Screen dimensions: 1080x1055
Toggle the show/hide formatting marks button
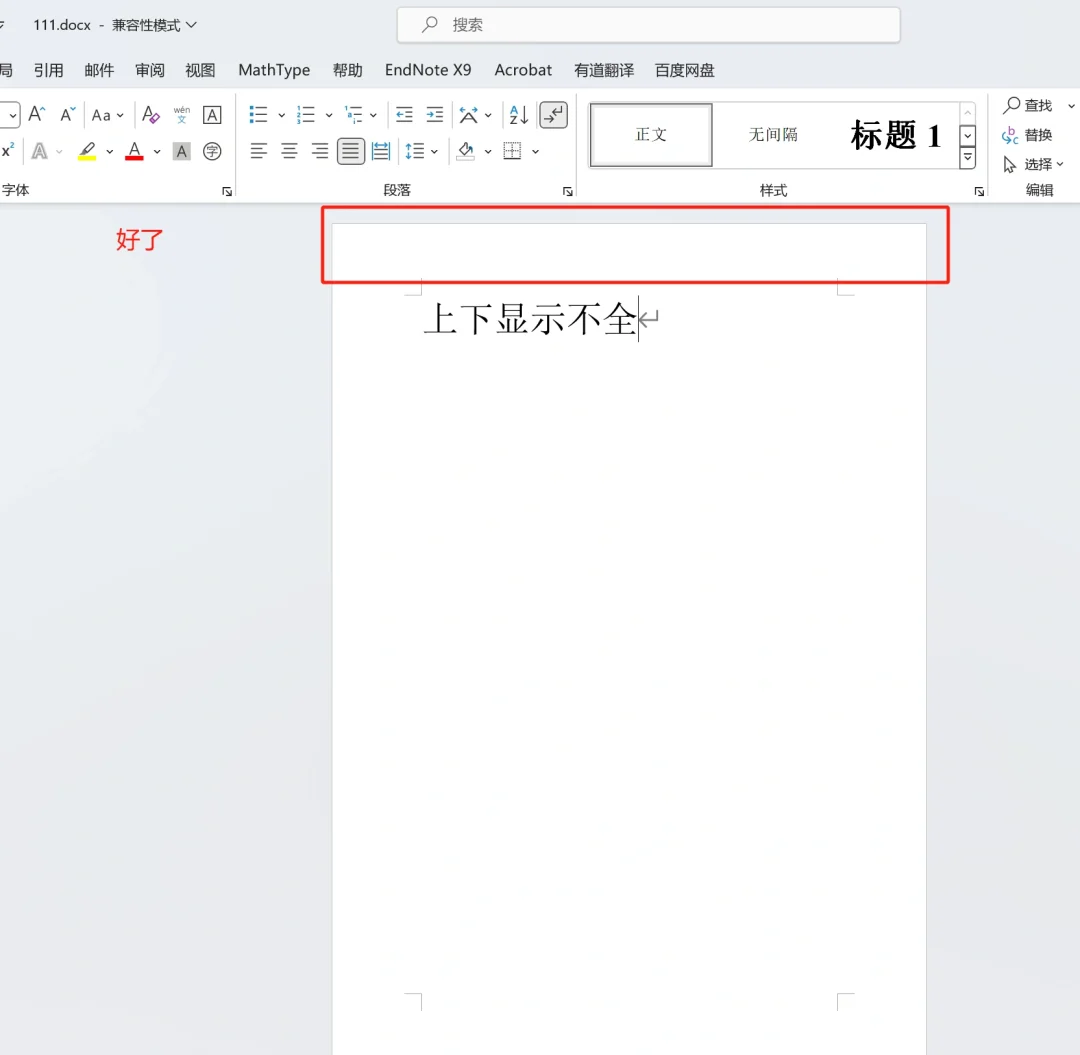[553, 114]
